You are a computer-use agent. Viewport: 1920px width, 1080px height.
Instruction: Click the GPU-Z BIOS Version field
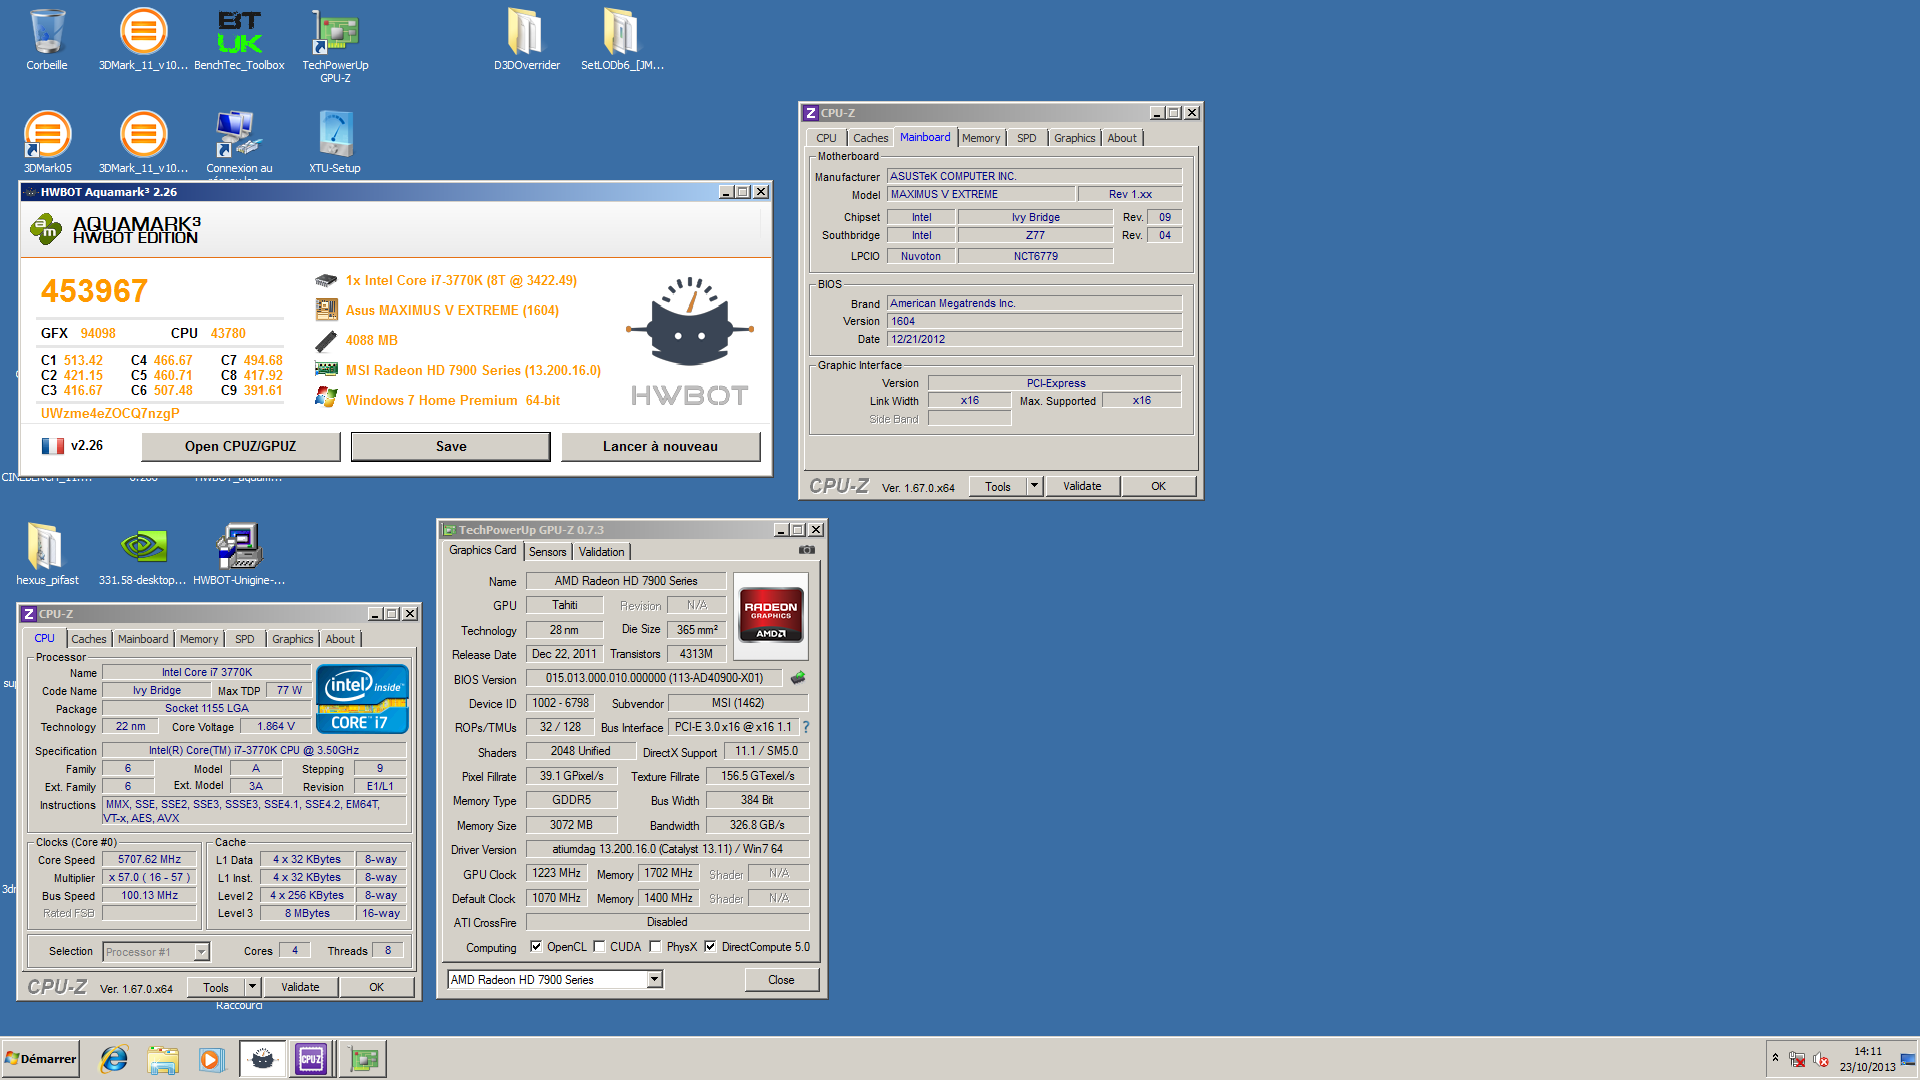(654, 678)
